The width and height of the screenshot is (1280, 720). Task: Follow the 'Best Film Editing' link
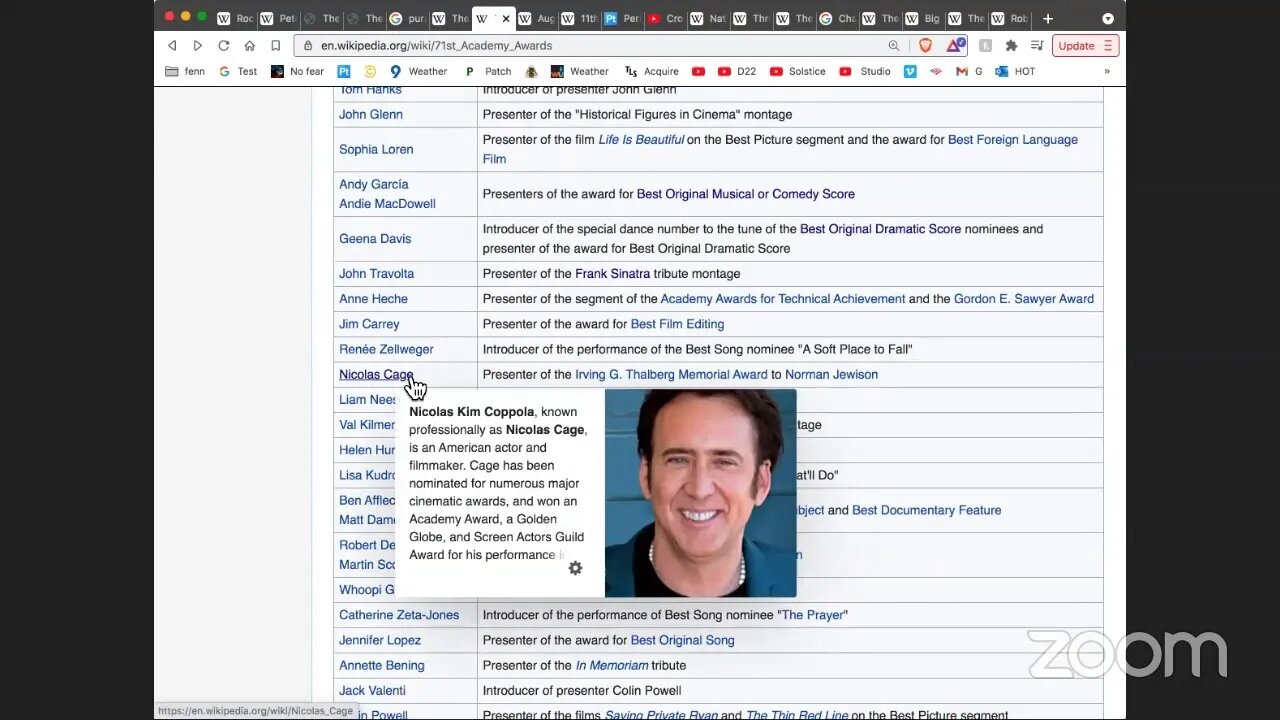pyautogui.click(x=677, y=324)
